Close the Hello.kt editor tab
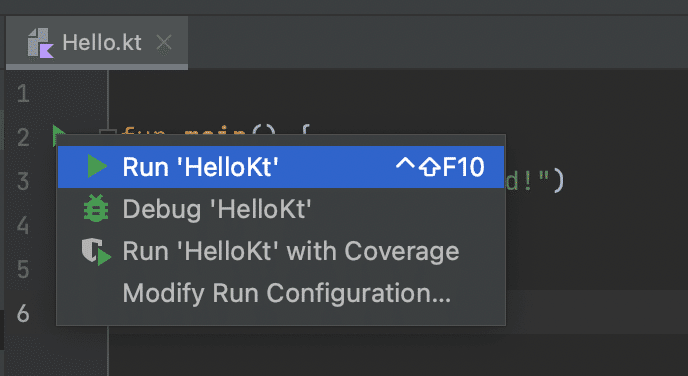 (164, 43)
